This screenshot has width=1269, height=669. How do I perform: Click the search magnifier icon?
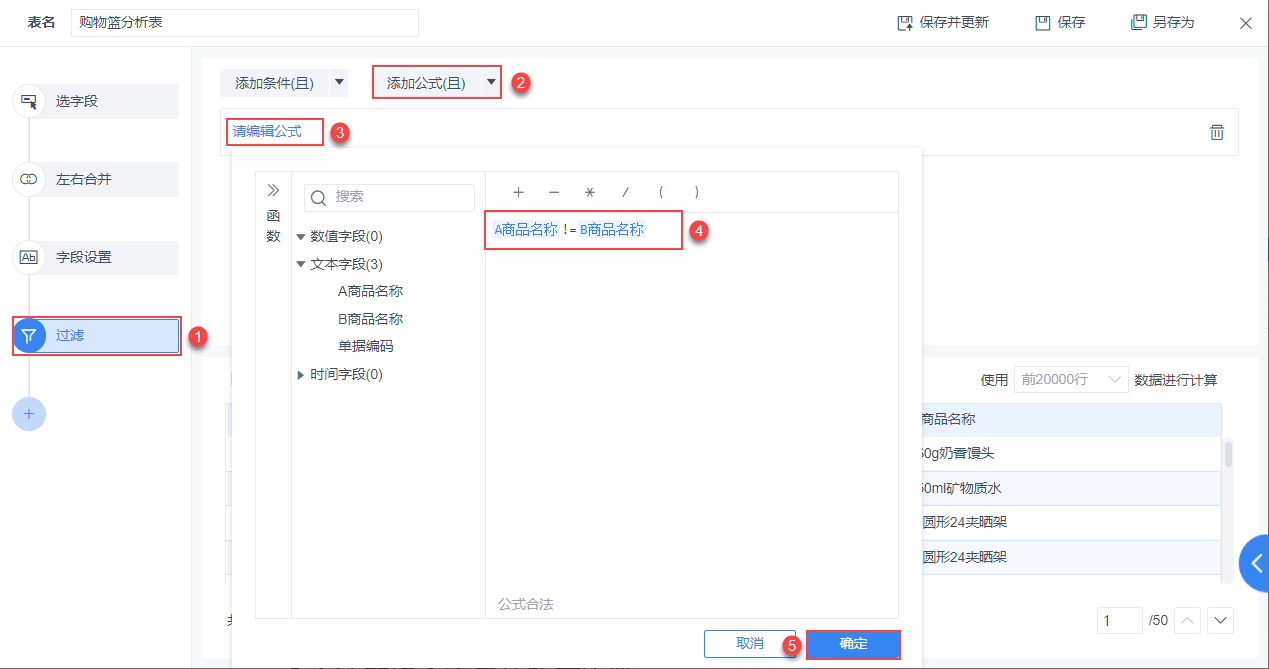coord(320,198)
